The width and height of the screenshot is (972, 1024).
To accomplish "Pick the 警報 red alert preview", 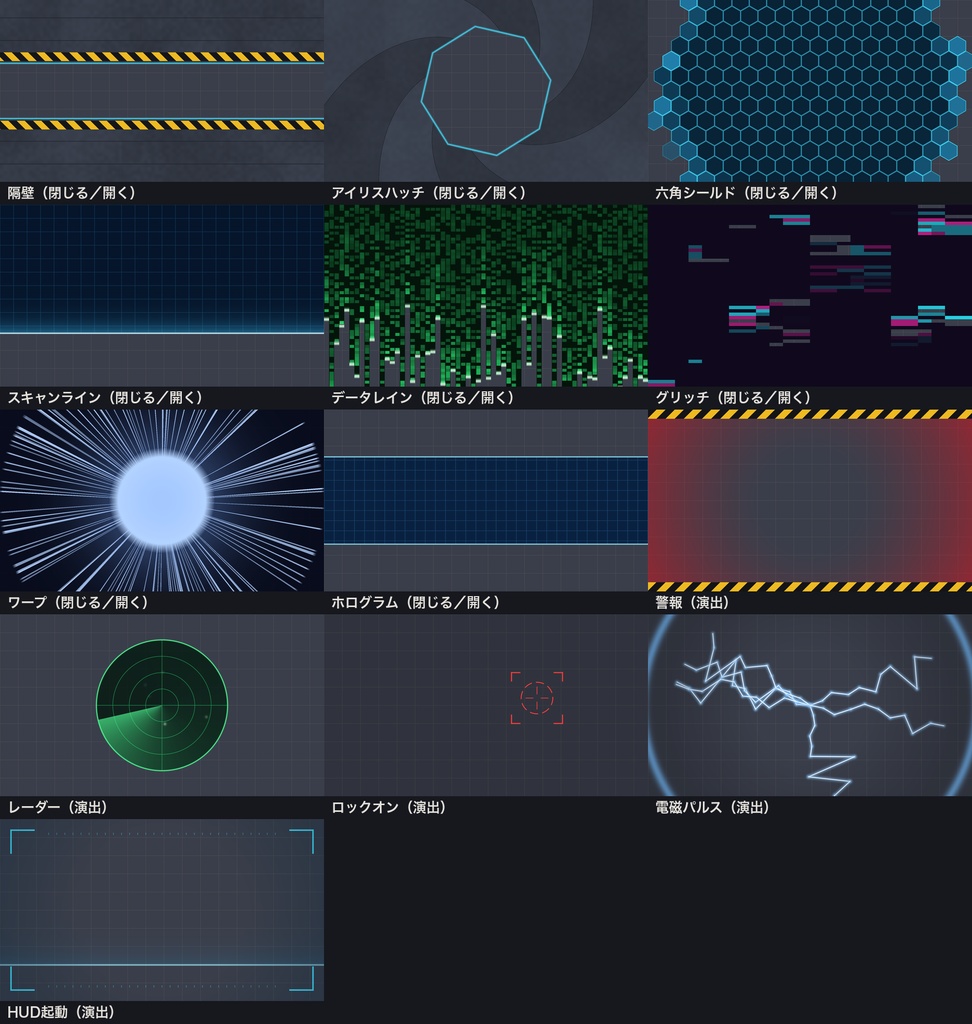I will click(810, 500).
